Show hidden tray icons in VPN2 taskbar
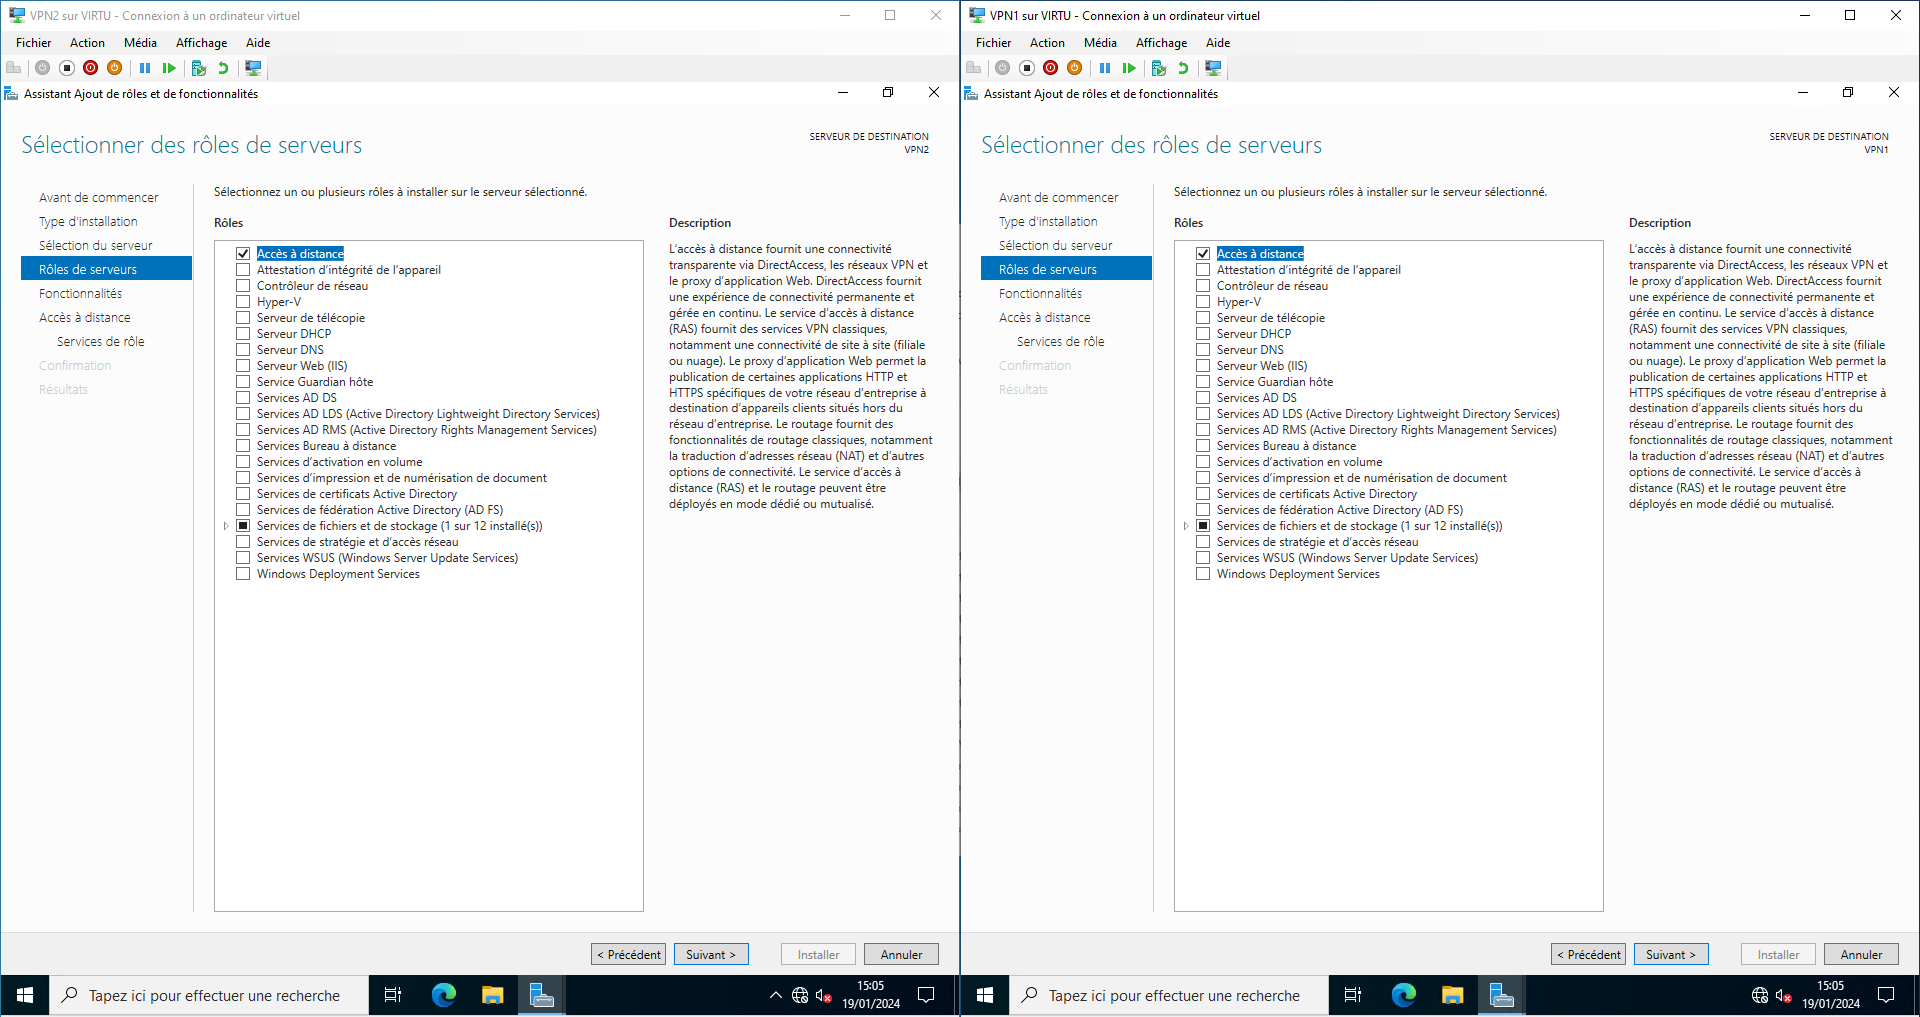 pos(775,995)
